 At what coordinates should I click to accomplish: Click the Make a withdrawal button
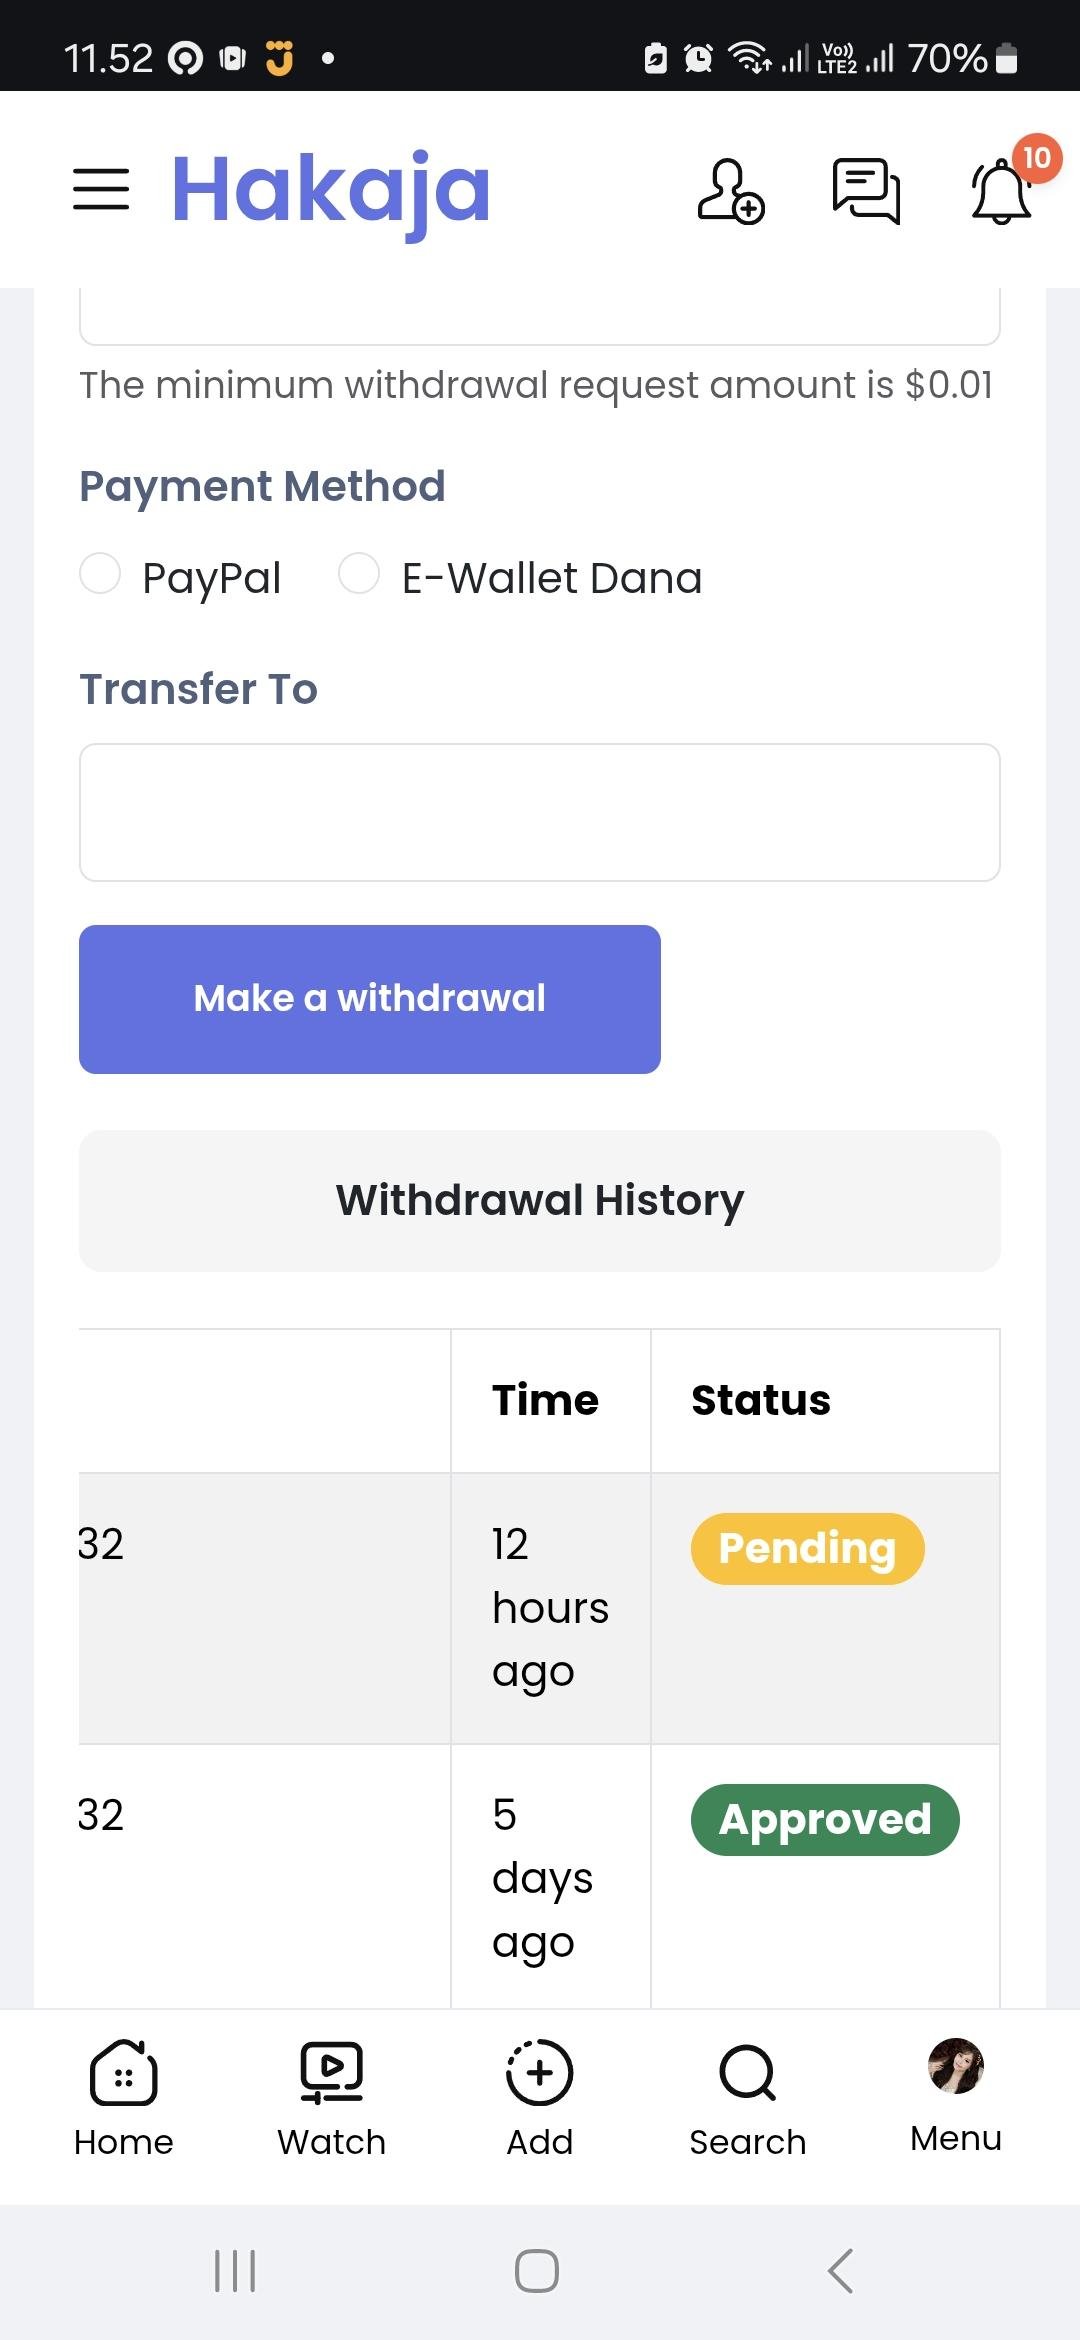click(x=370, y=999)
